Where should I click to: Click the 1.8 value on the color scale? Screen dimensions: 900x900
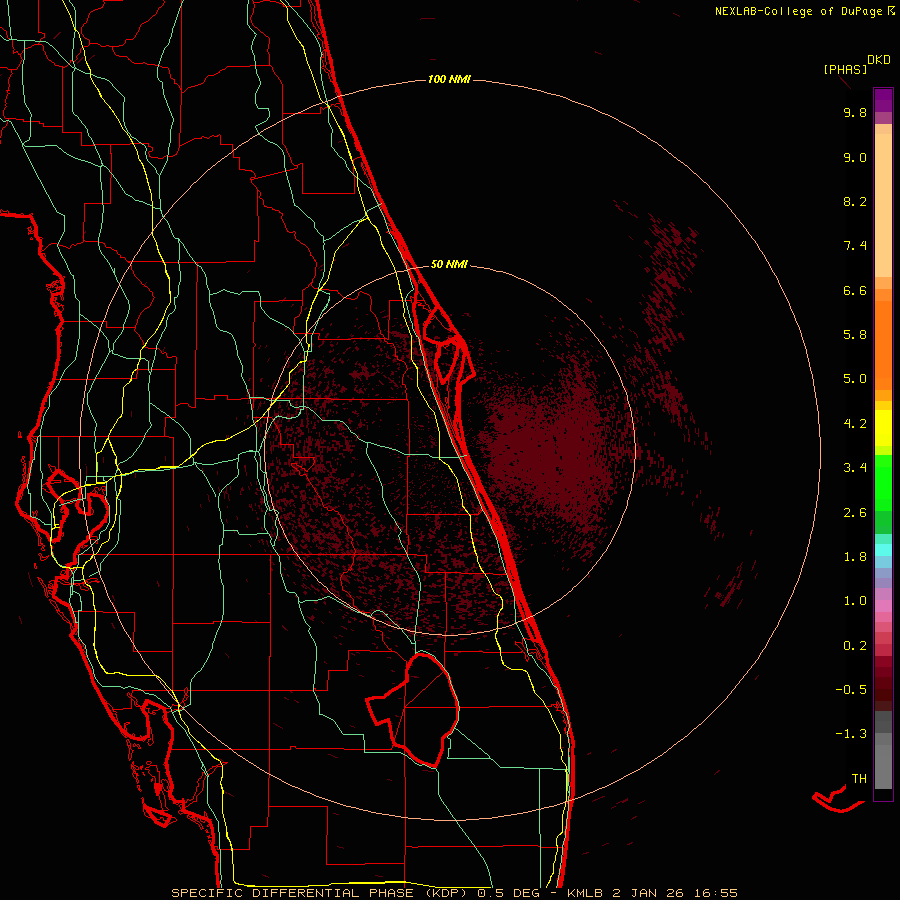[x=855, y=557]
